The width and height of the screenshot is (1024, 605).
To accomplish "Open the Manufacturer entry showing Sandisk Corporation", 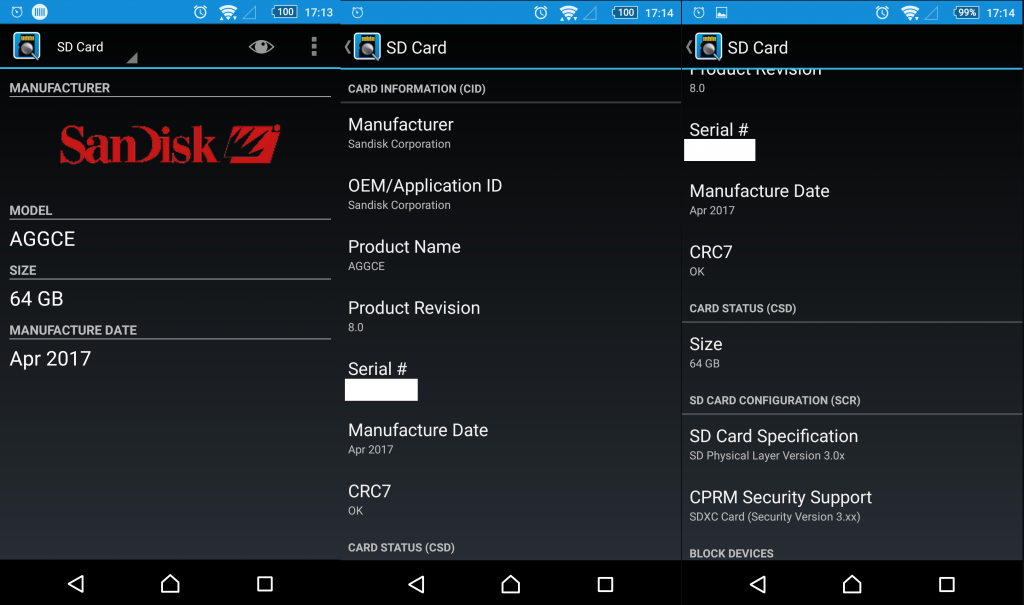I will coord(511,133).
